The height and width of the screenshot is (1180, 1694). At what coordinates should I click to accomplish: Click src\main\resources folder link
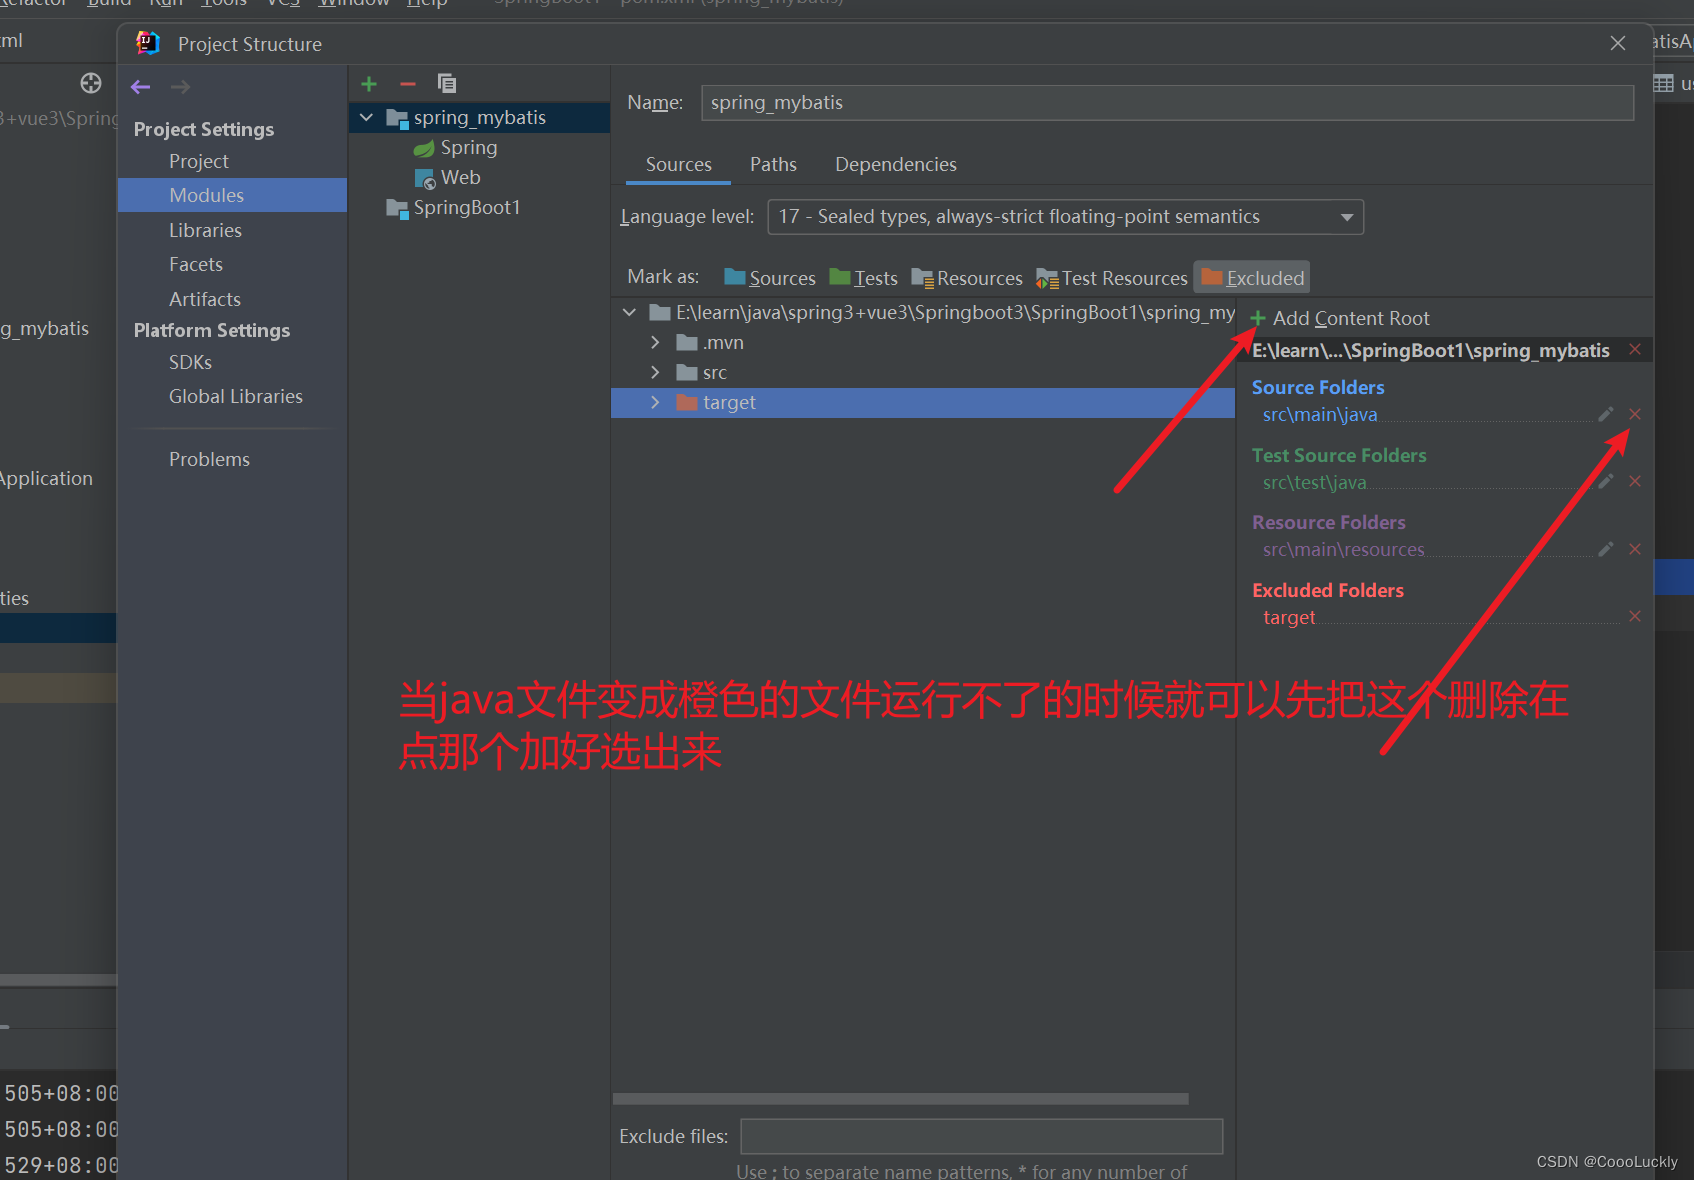coord(1343,549)
